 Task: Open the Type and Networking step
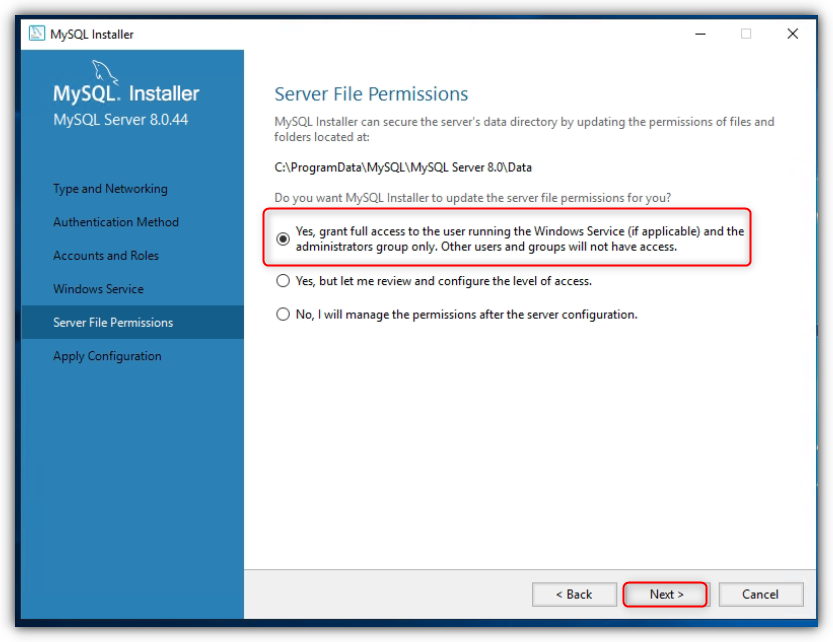click(110, 189)
